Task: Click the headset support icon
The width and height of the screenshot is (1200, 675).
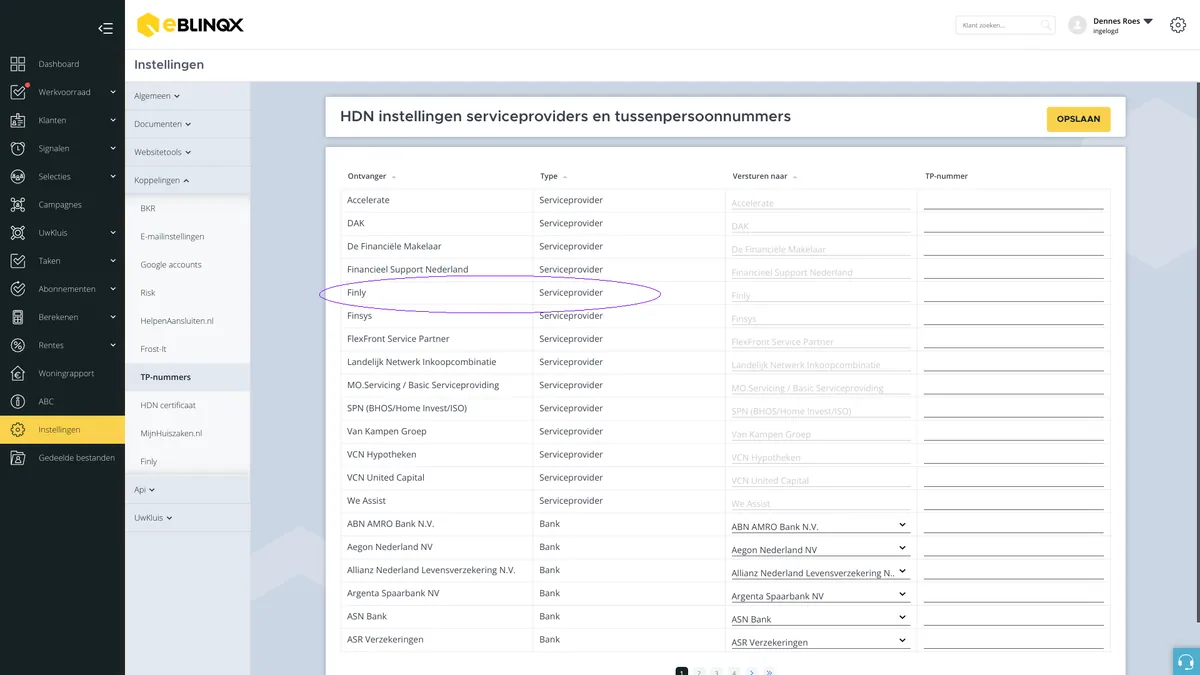Action: coord(1186,662)
